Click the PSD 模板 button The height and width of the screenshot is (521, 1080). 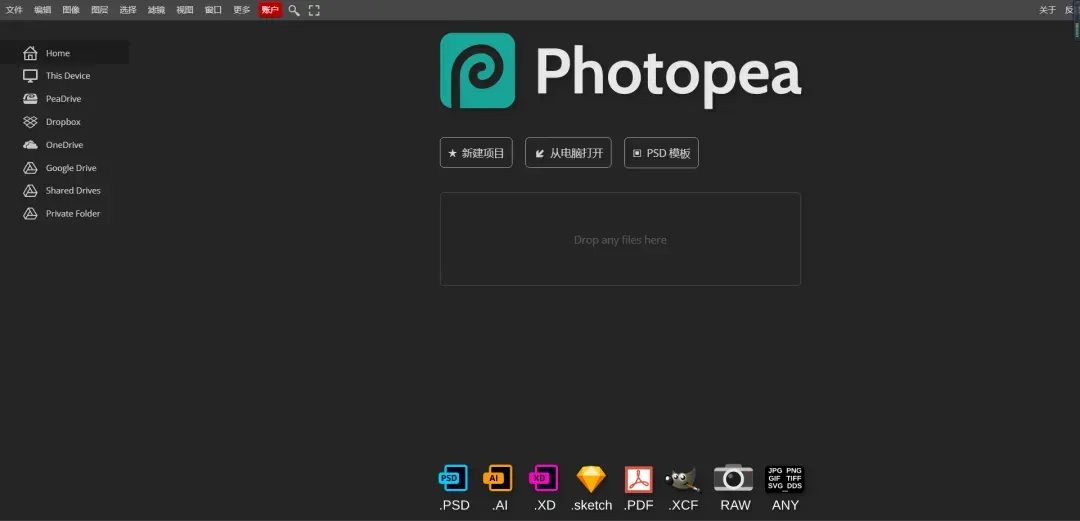661,153
